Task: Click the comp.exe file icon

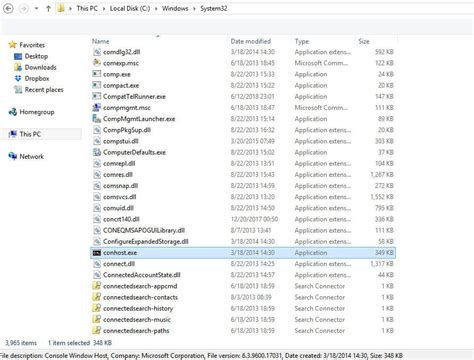Action: pos(97,74)
